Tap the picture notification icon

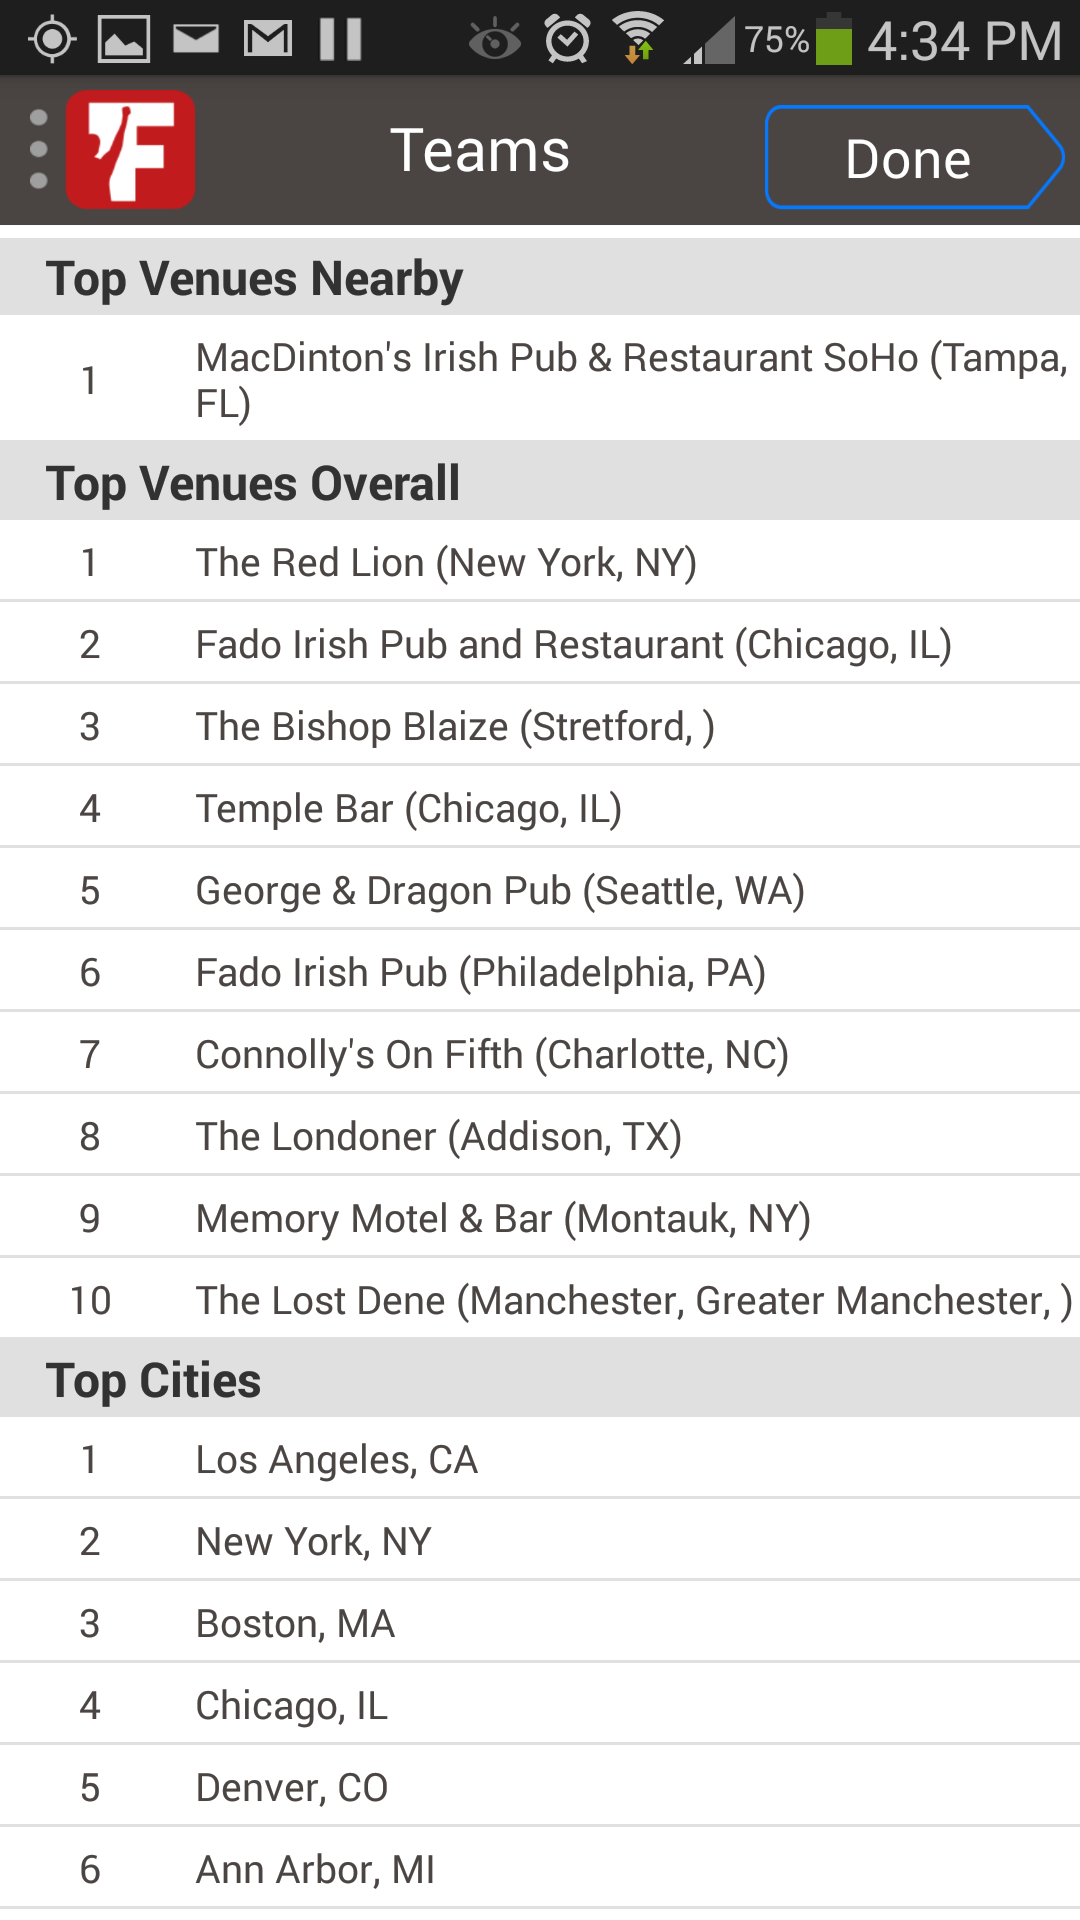[x=124, y=40]
